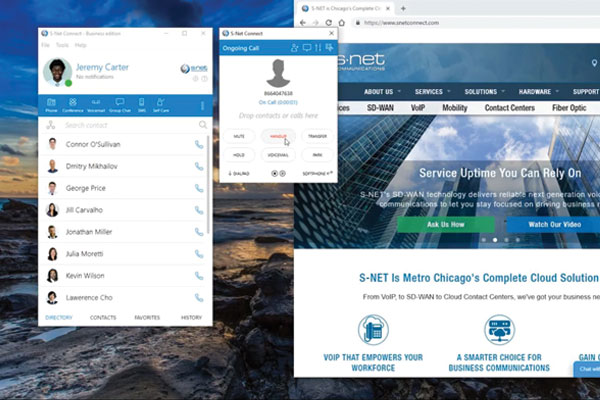Click the browser reload button
The width and height of the screenshot is (600, 400).
tap(328, 23)
